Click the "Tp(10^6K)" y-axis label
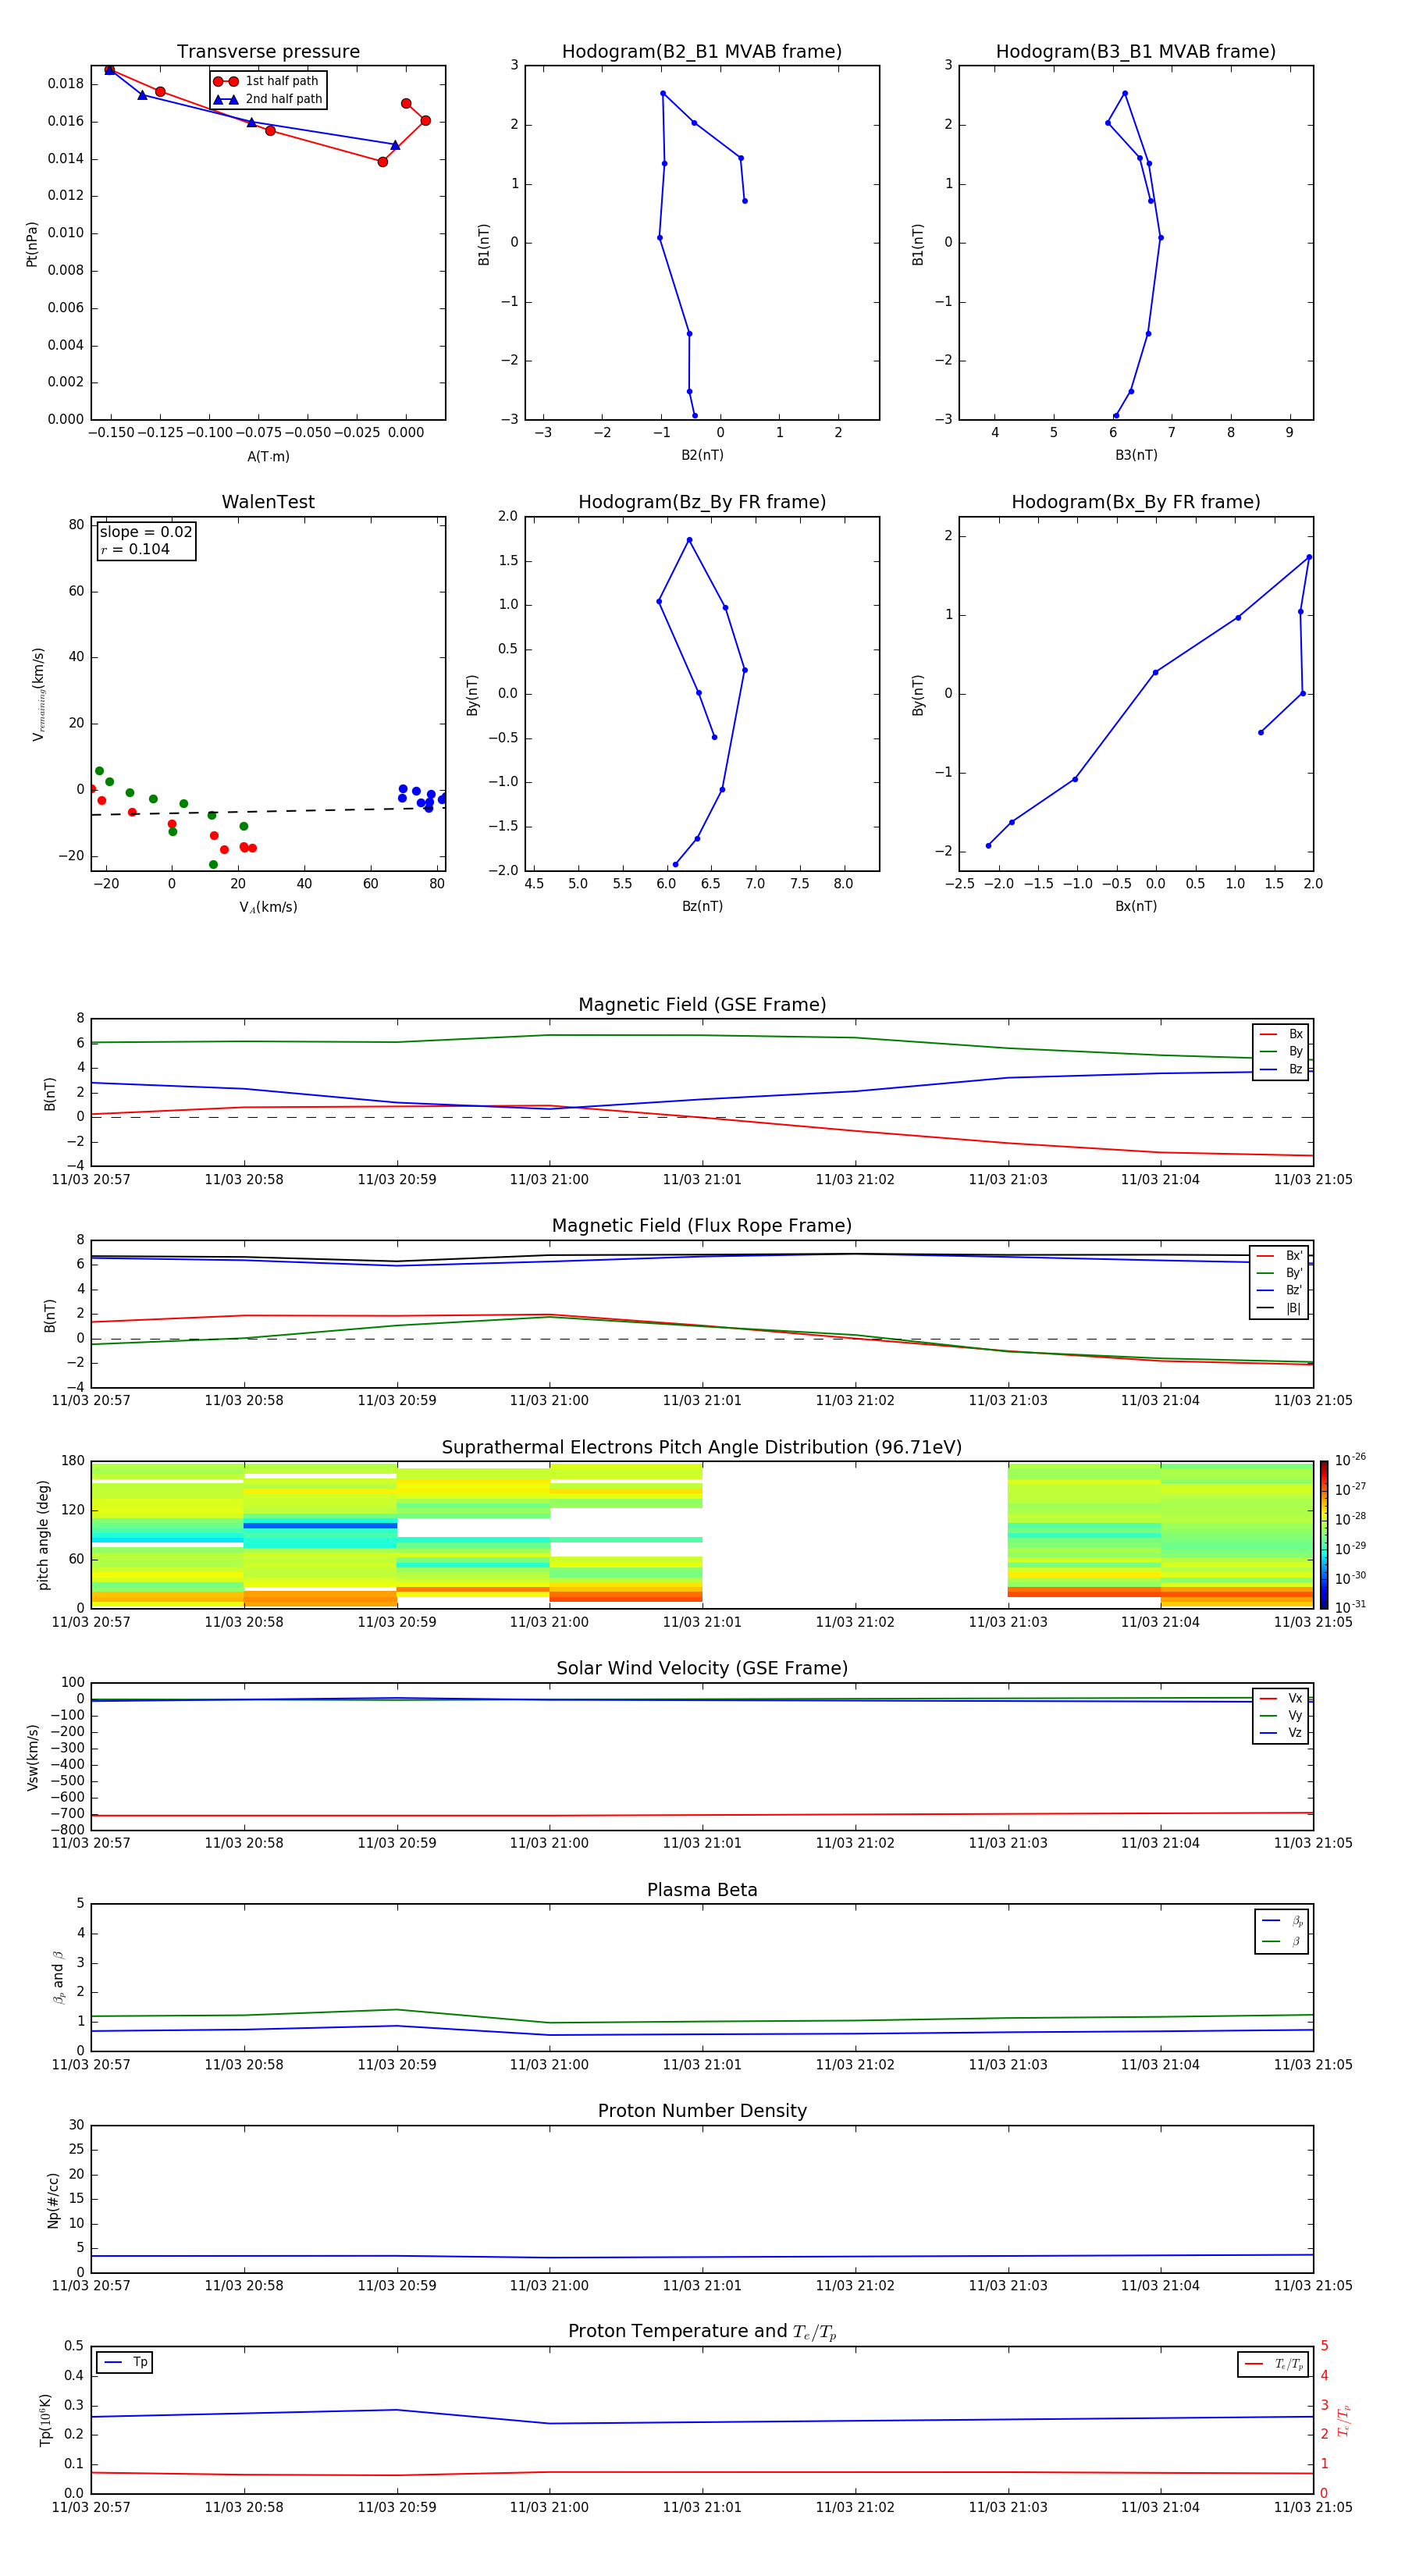 click(x=45, y=2420)
